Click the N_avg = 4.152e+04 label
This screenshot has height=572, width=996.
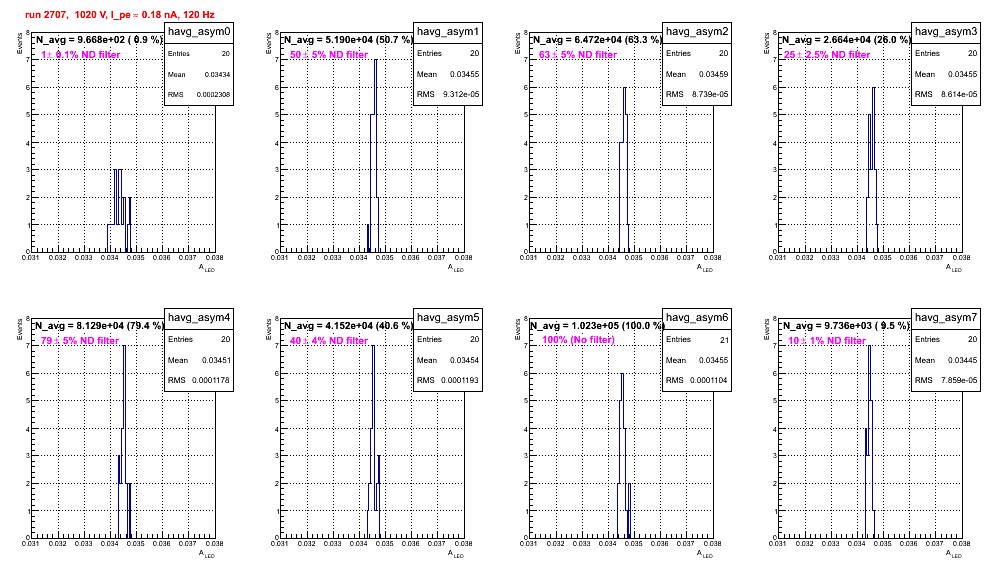point(347,325)
